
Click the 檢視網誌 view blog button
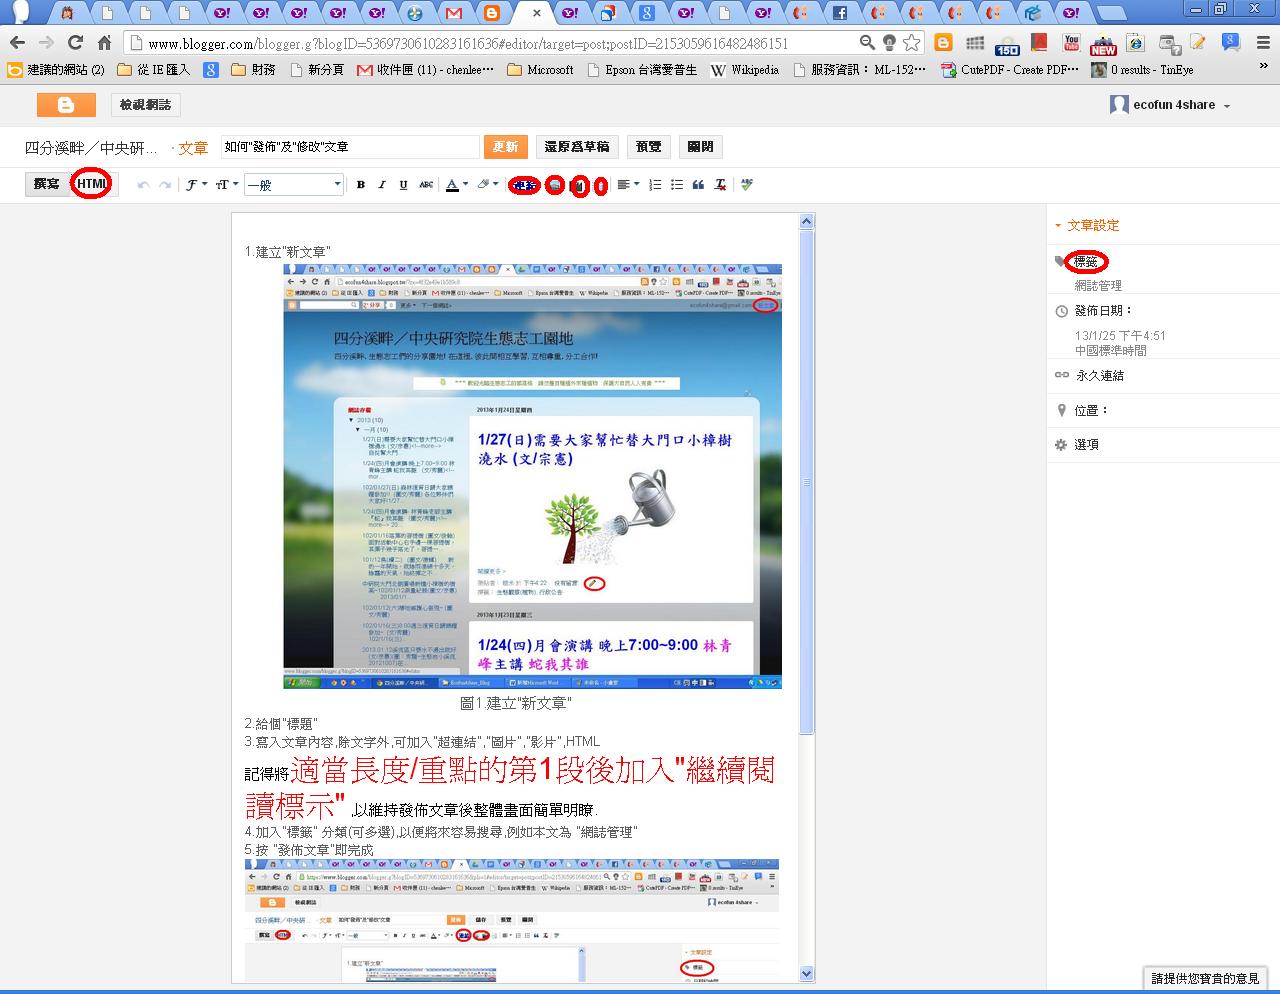coord(145,105)
